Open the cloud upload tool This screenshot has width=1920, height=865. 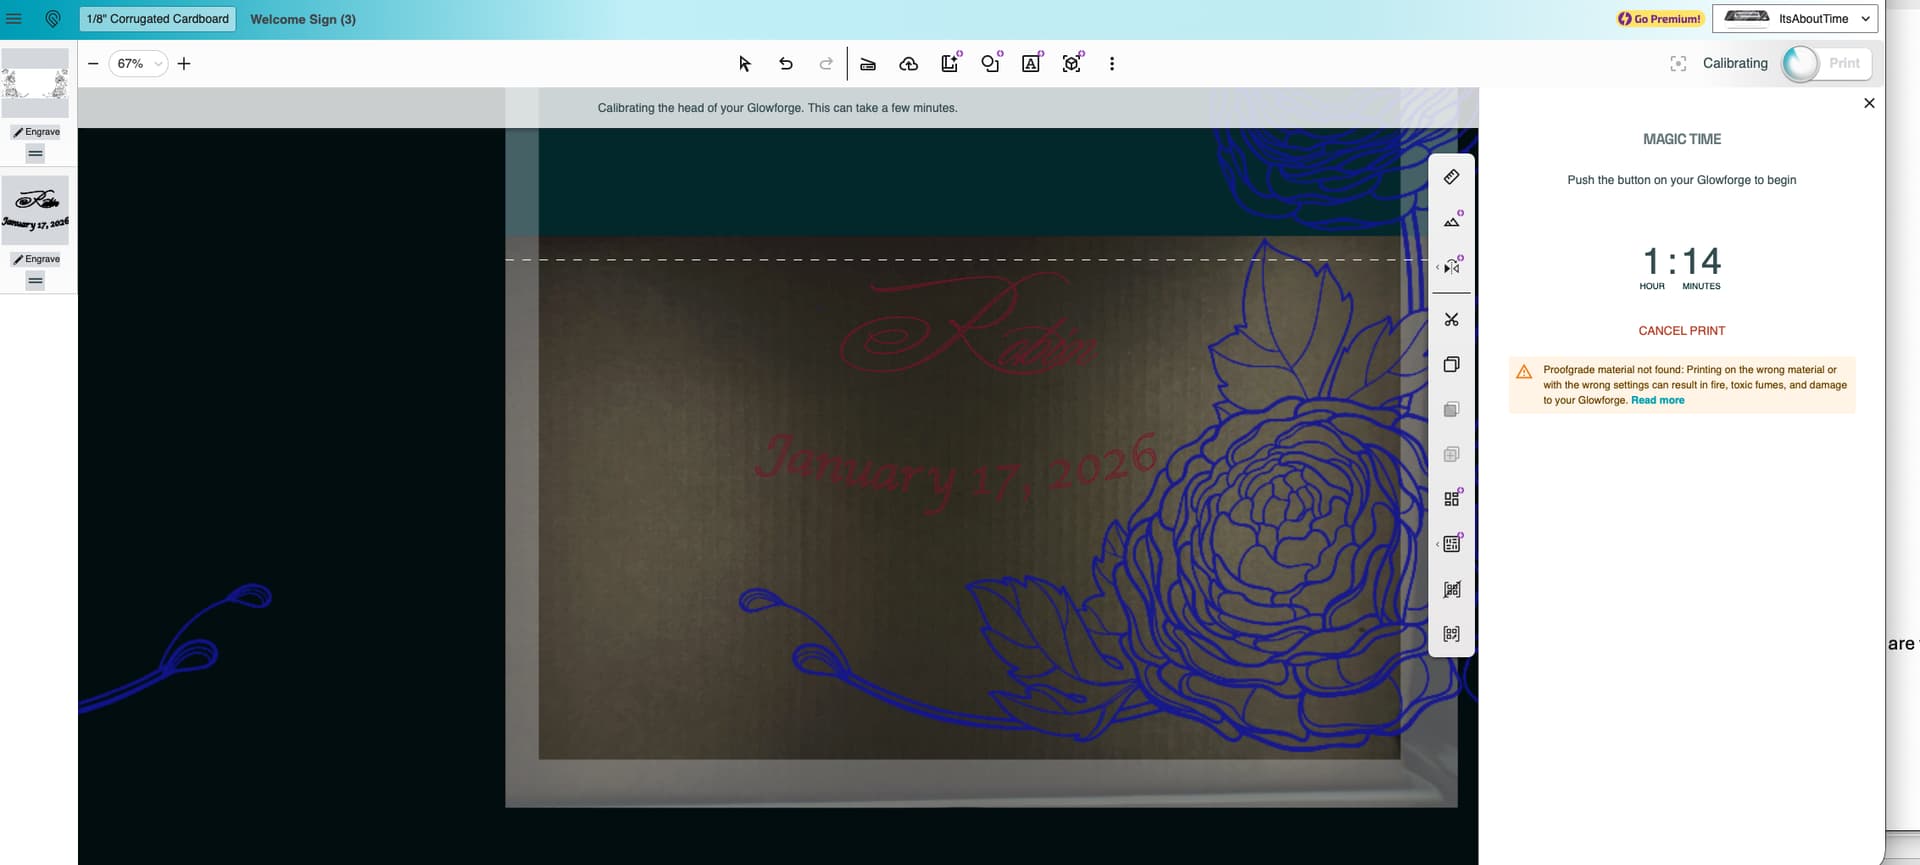(x=908, y=64)
